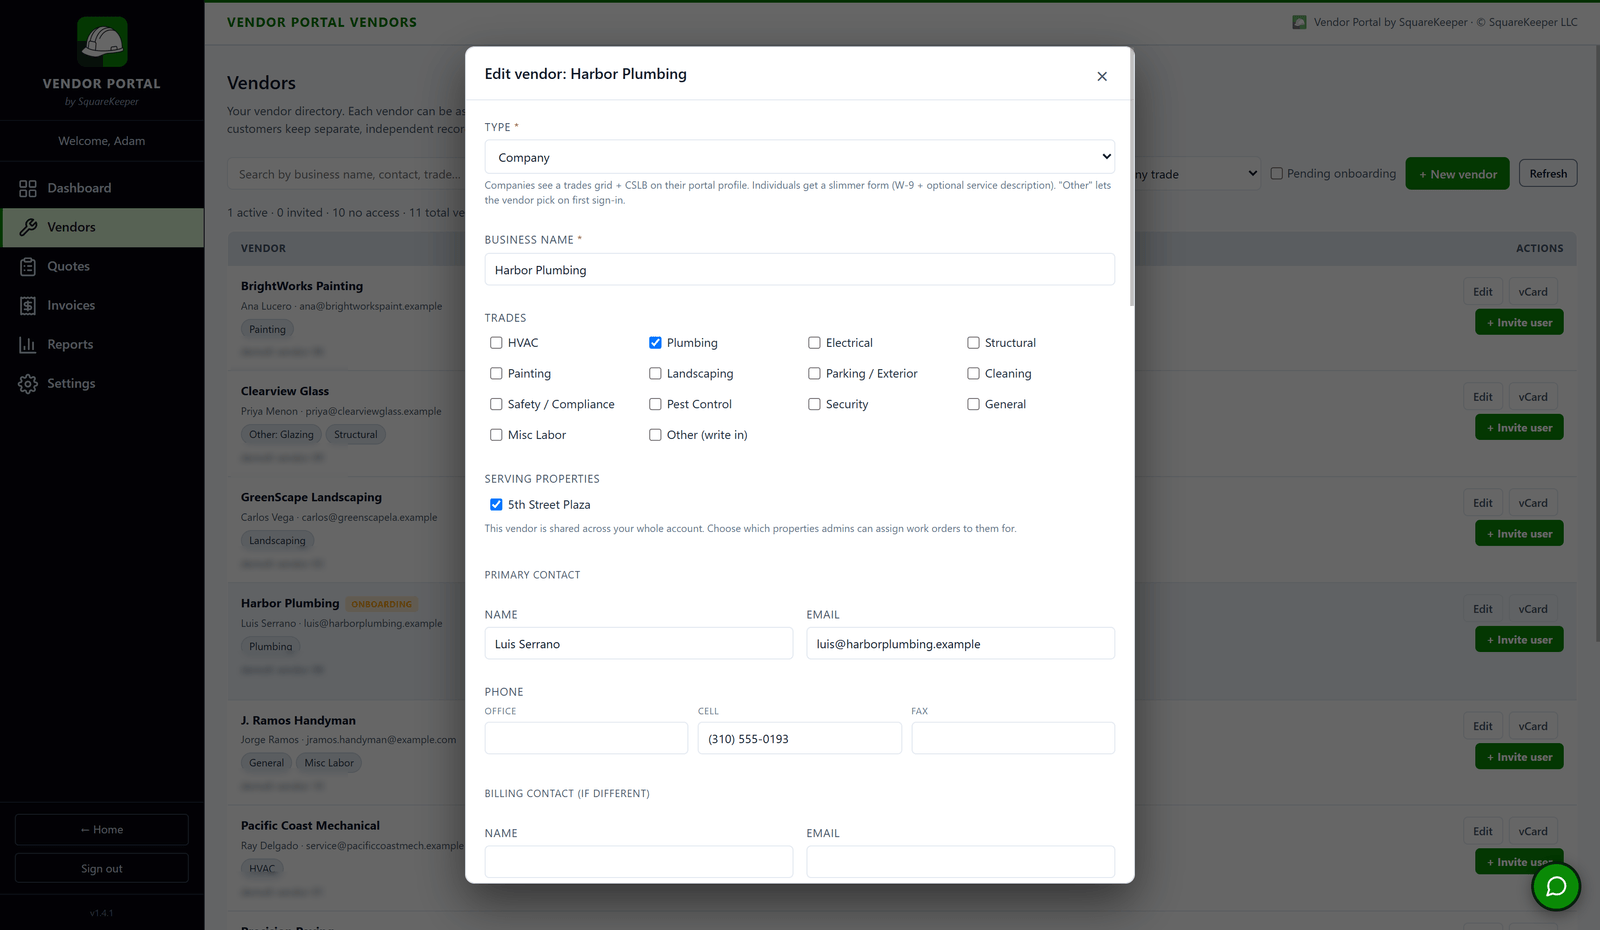The image size is (1600, 930).
Task: Open the vendor Type dropdown
Action: coord(800,157)
